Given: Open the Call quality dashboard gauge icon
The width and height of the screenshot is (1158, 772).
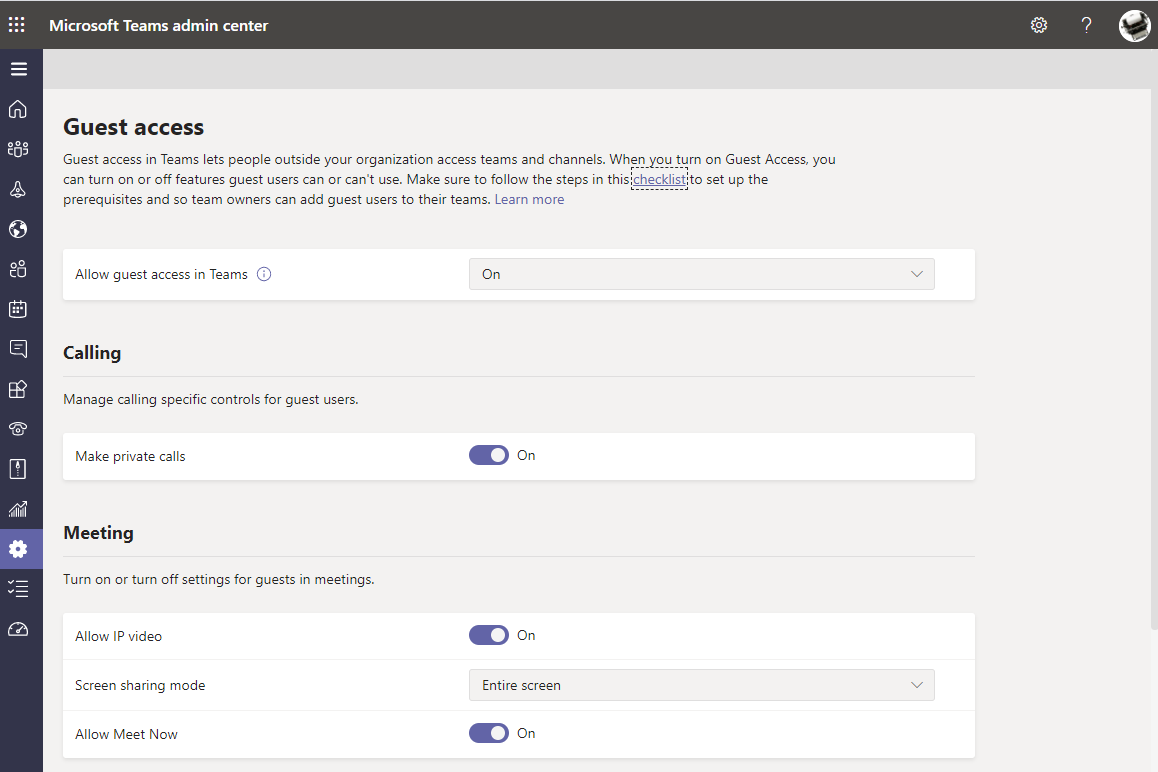Looking at the screenshot, I should point(18,629).
